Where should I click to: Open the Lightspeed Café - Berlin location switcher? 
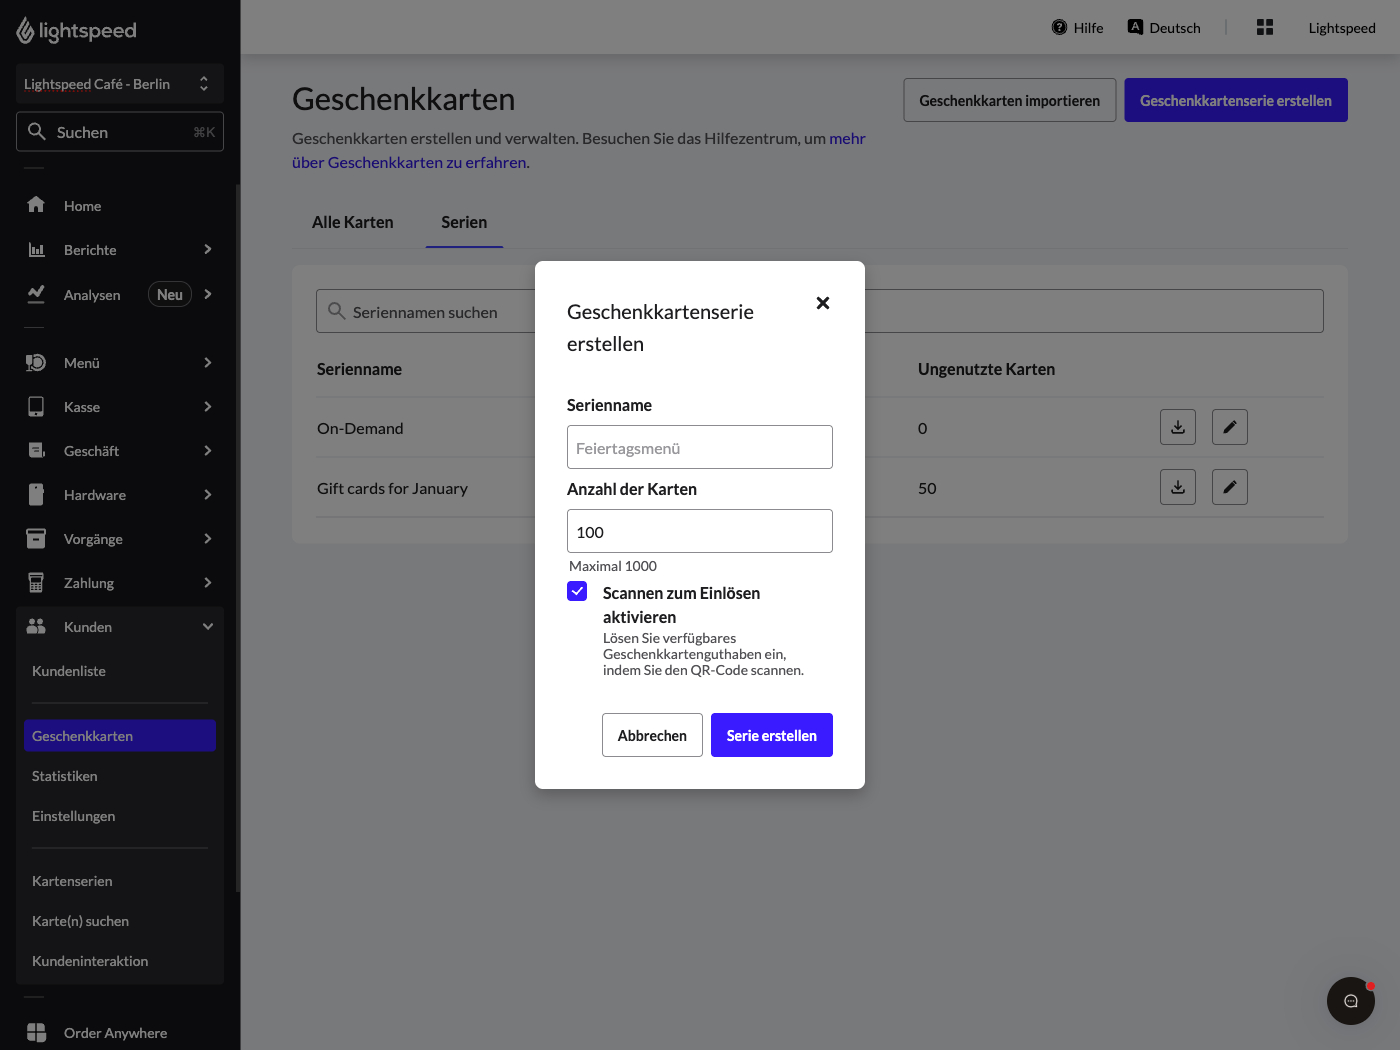pyautogui.click(x=120, y=84)
